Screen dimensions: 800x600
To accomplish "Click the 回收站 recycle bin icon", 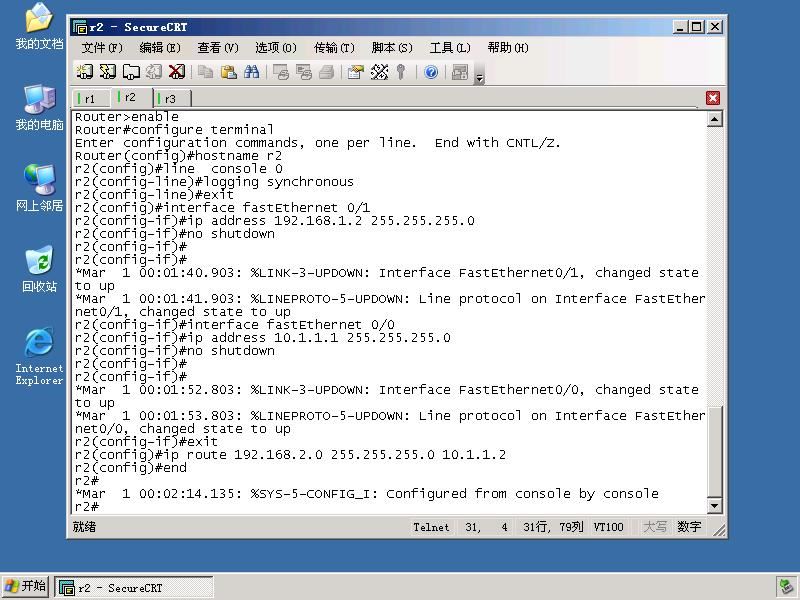I will point(39,269).
